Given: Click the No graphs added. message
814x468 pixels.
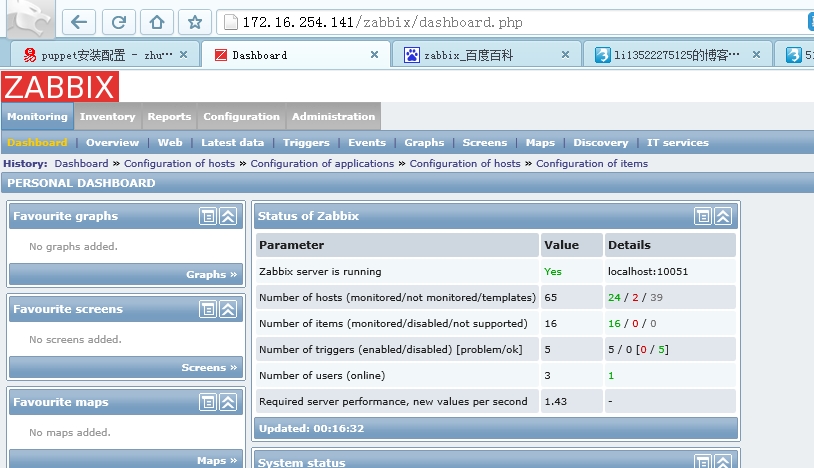Looking at the screenshot, I should [73, 246].
